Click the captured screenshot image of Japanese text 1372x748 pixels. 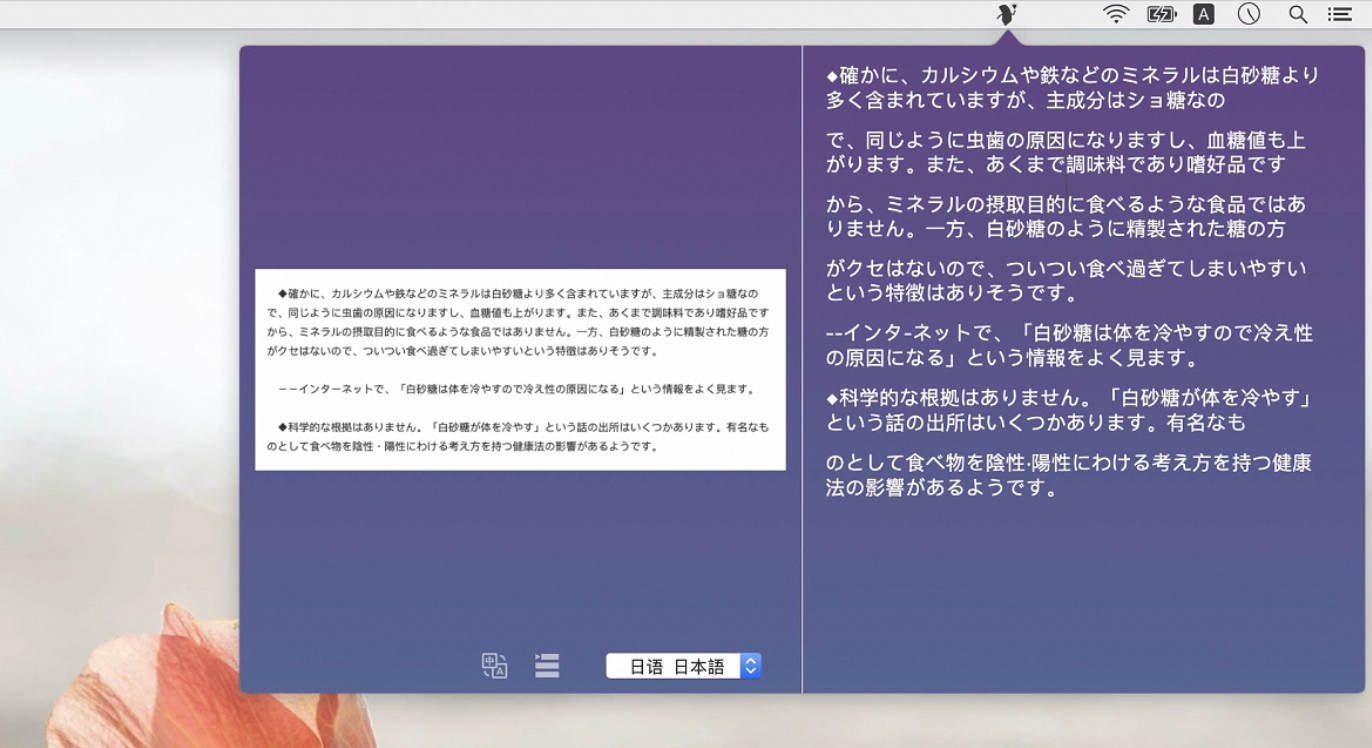point(520,369)
